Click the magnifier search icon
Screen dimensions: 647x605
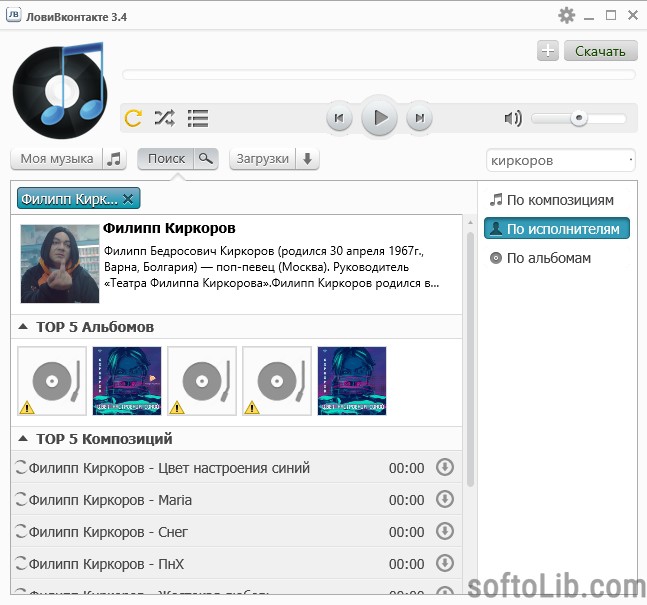205,159
